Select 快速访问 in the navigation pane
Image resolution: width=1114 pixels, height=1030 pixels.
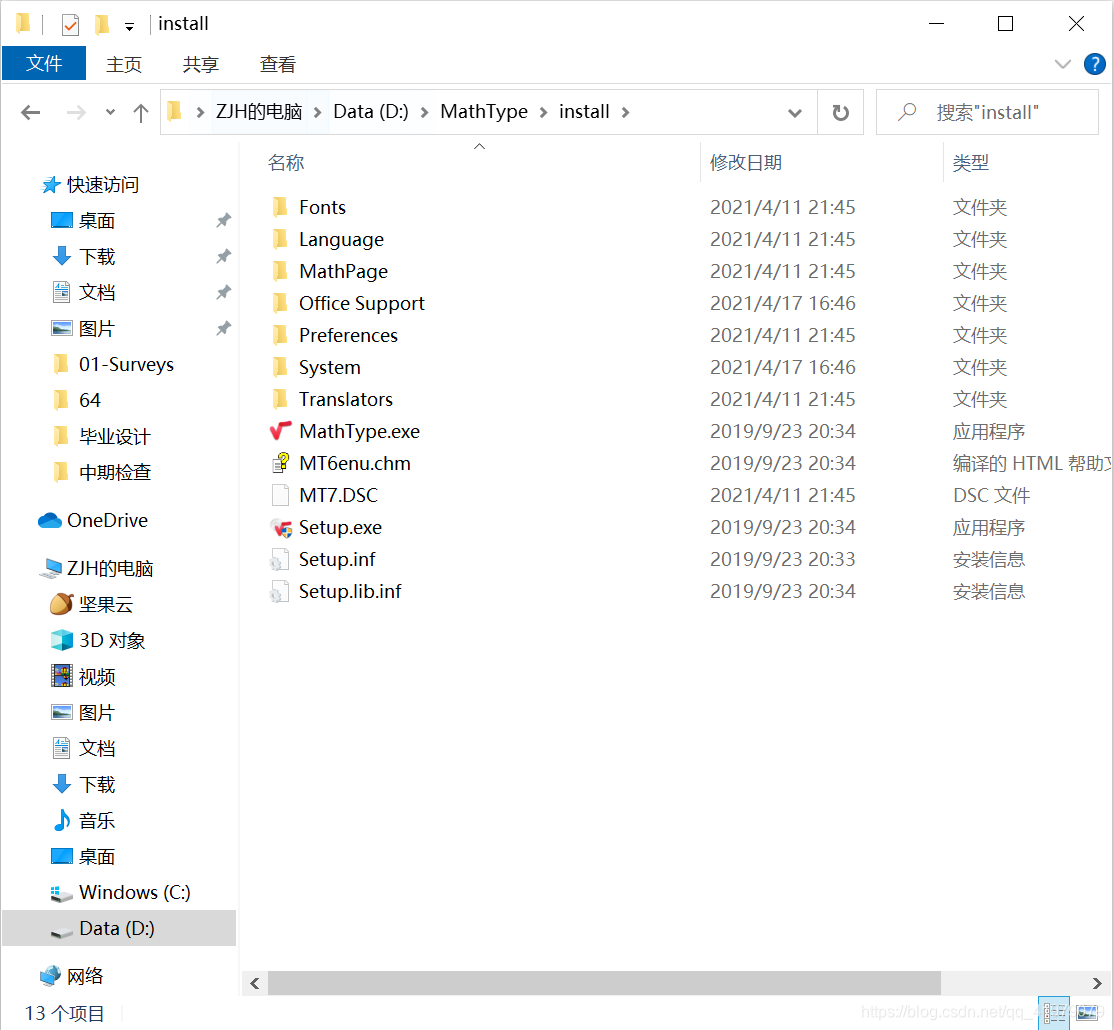click(x=90, y=185)
